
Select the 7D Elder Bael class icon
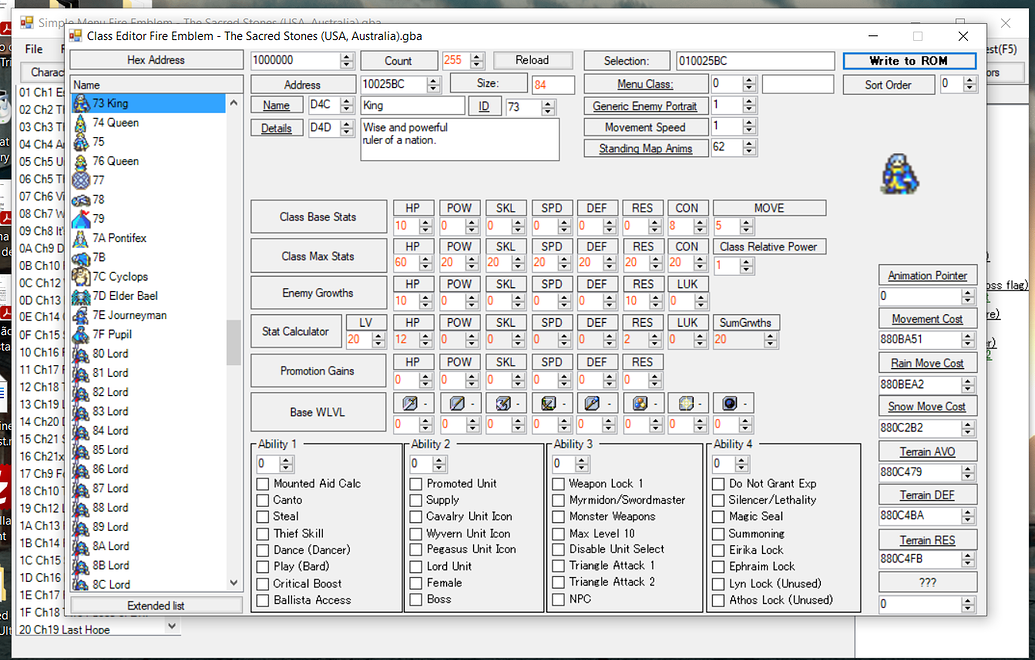pos(80,296)
